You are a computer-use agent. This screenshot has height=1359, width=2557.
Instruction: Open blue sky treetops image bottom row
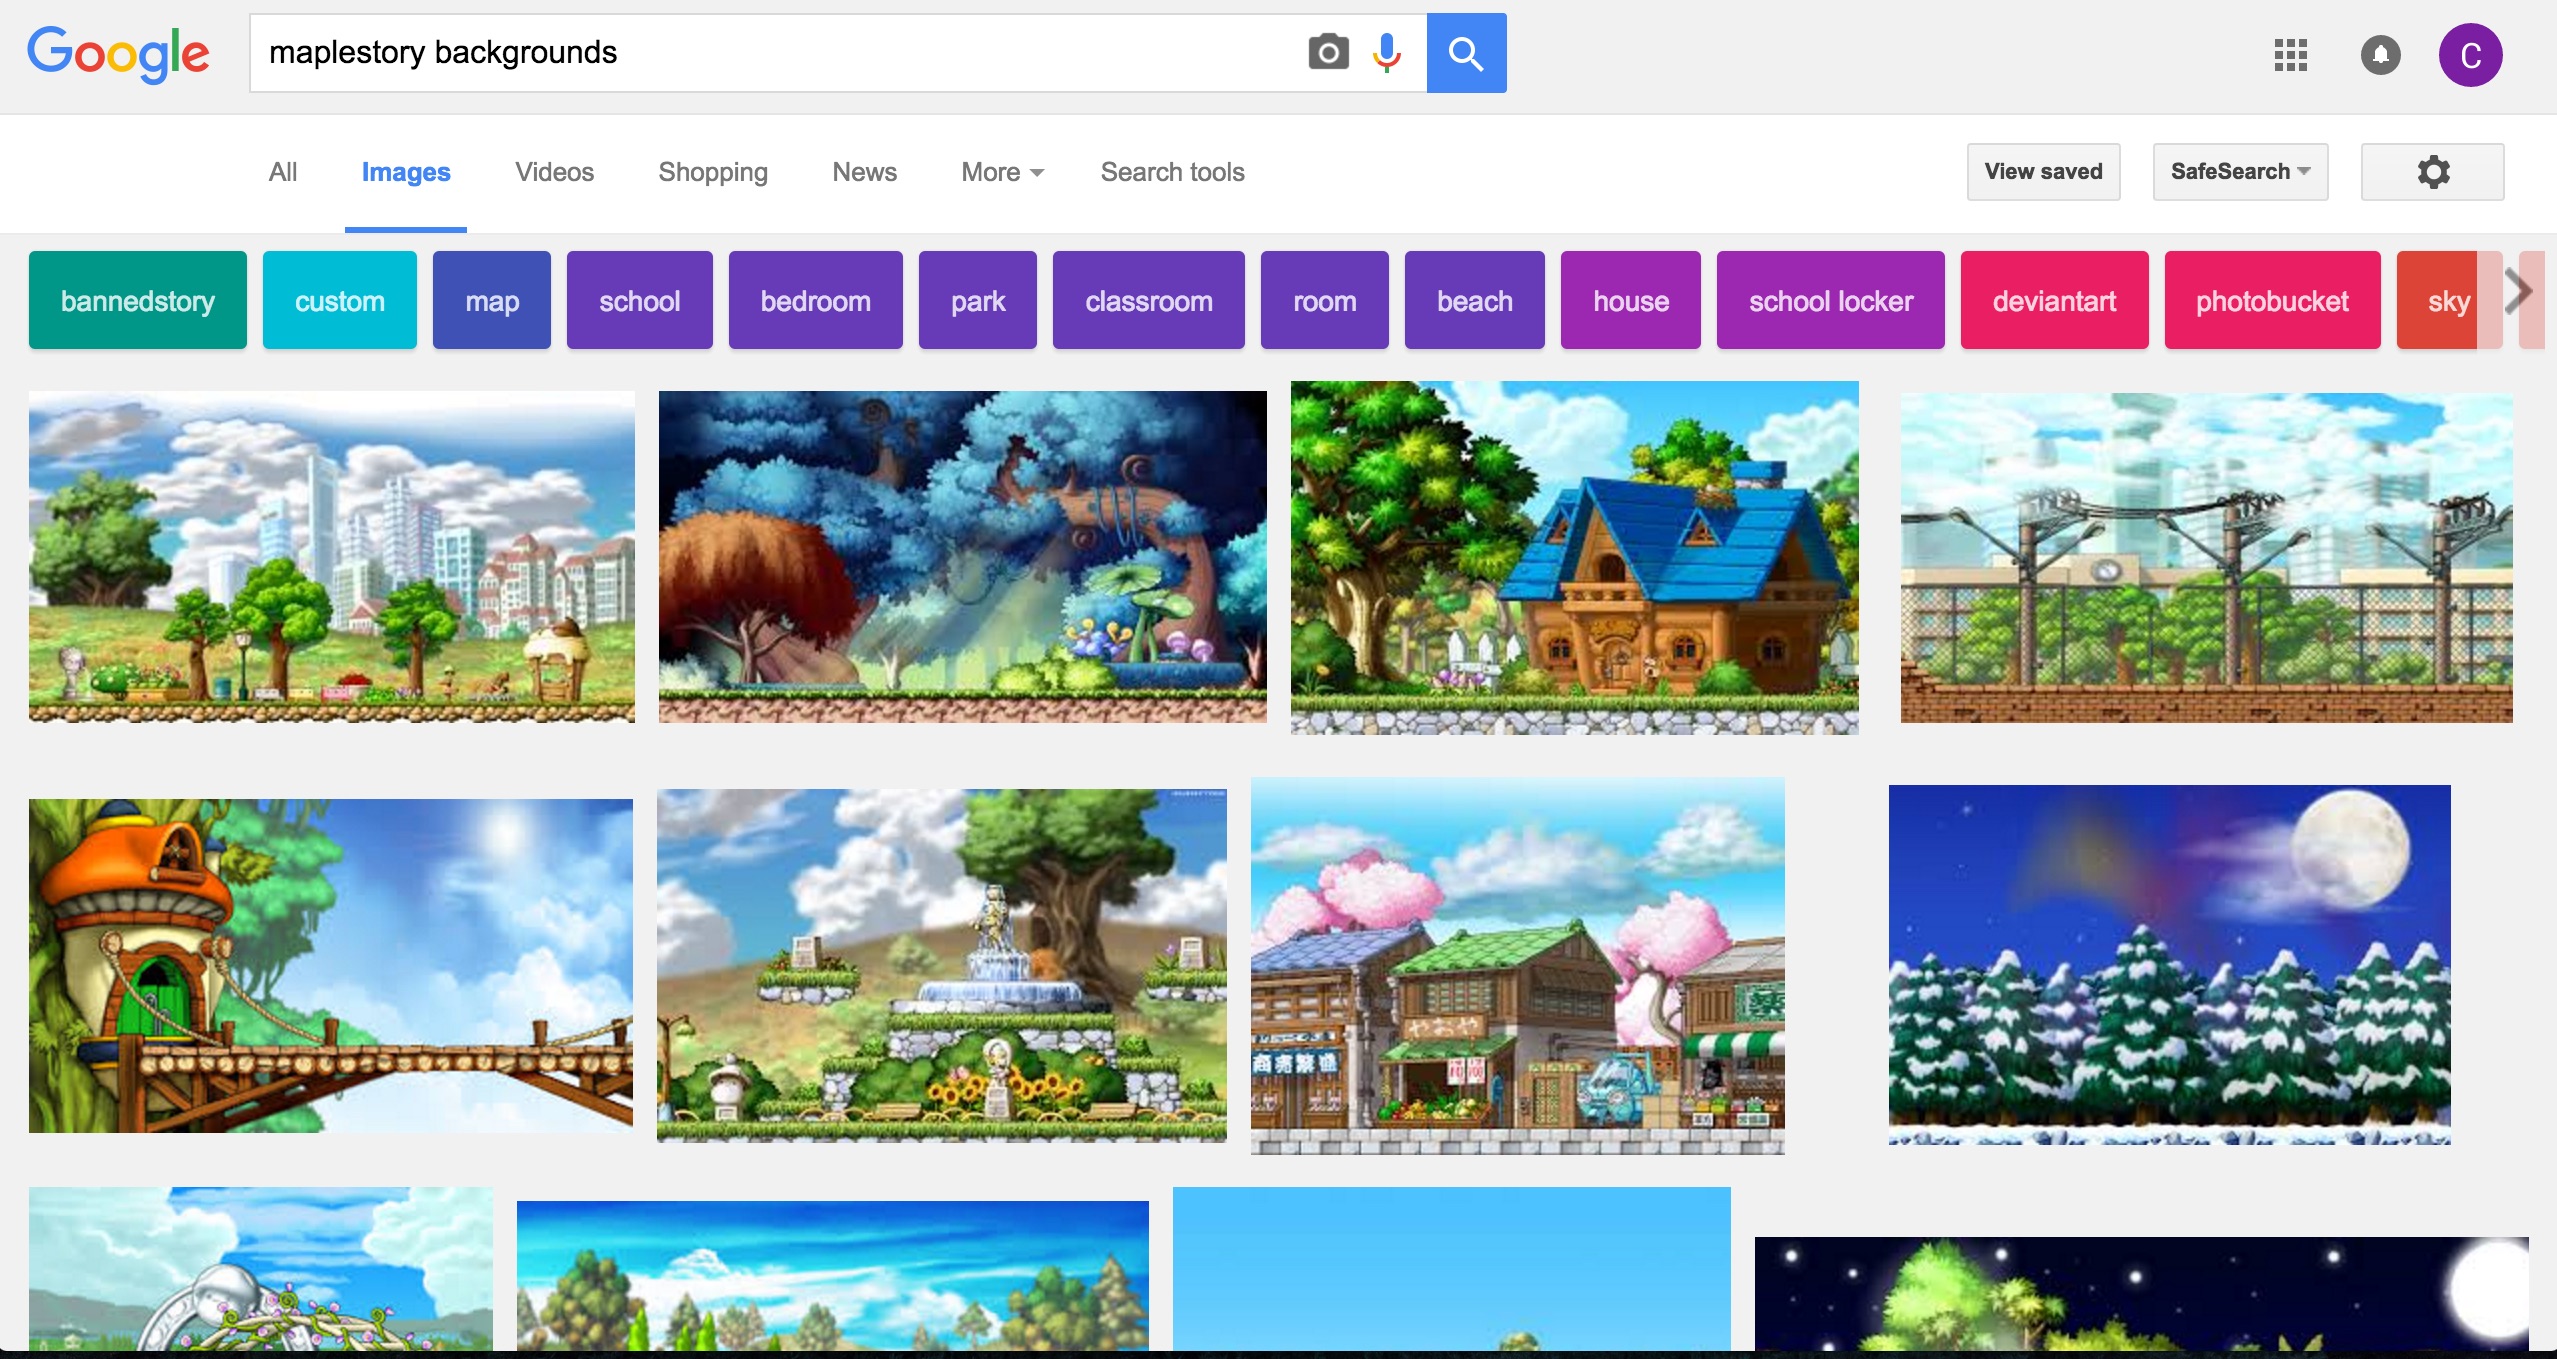tap(833, 1276)
